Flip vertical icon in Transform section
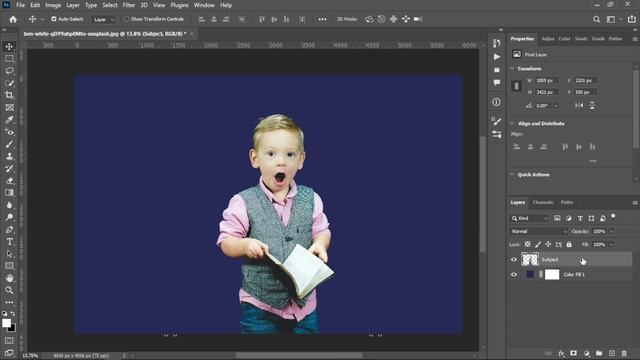 pyautogui.click(x=592, y=105)
